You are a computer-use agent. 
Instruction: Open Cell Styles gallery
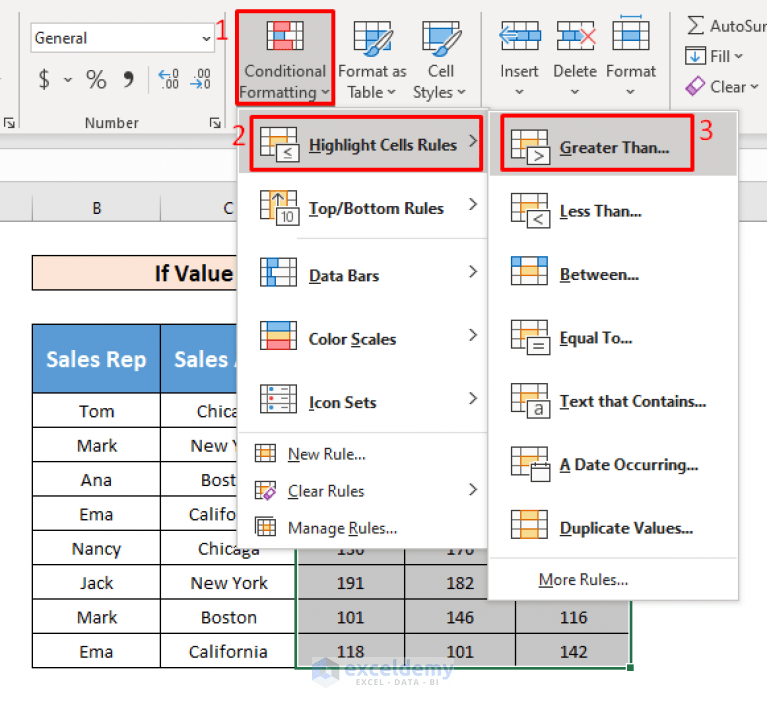point(440,58)
